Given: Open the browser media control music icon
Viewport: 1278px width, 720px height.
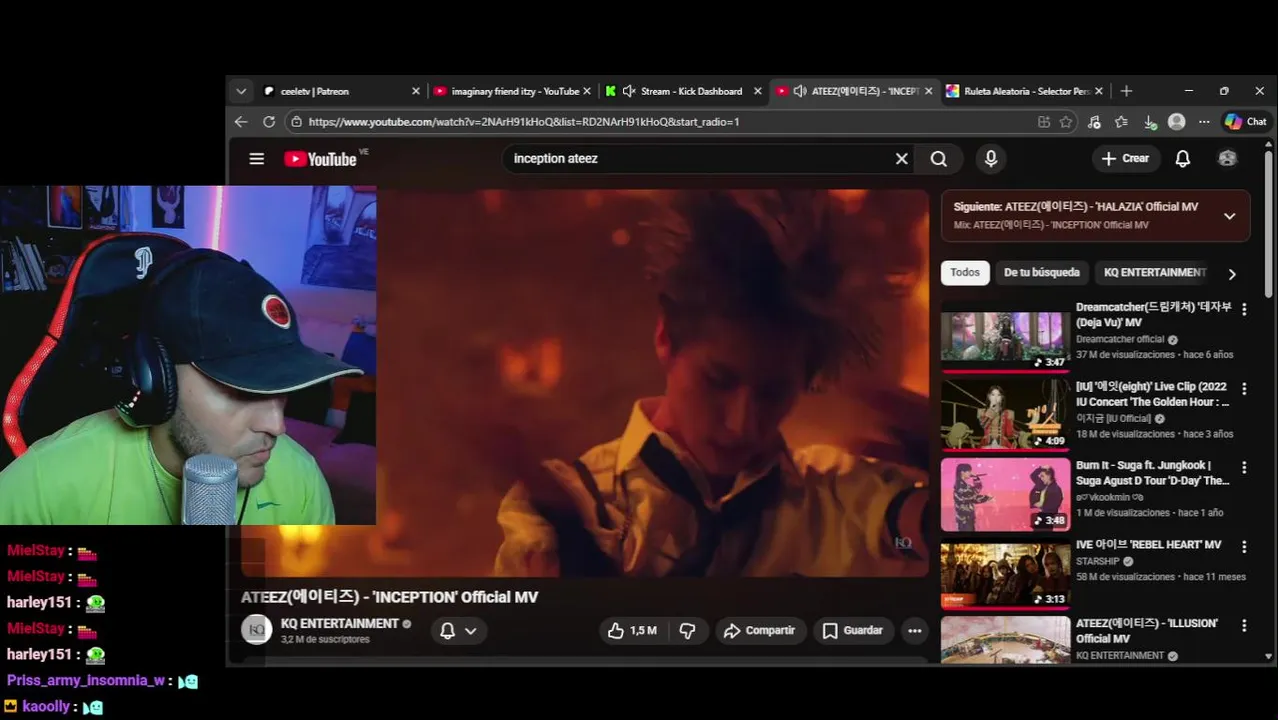Looking at the screenshot, I should pos(1094,121).
